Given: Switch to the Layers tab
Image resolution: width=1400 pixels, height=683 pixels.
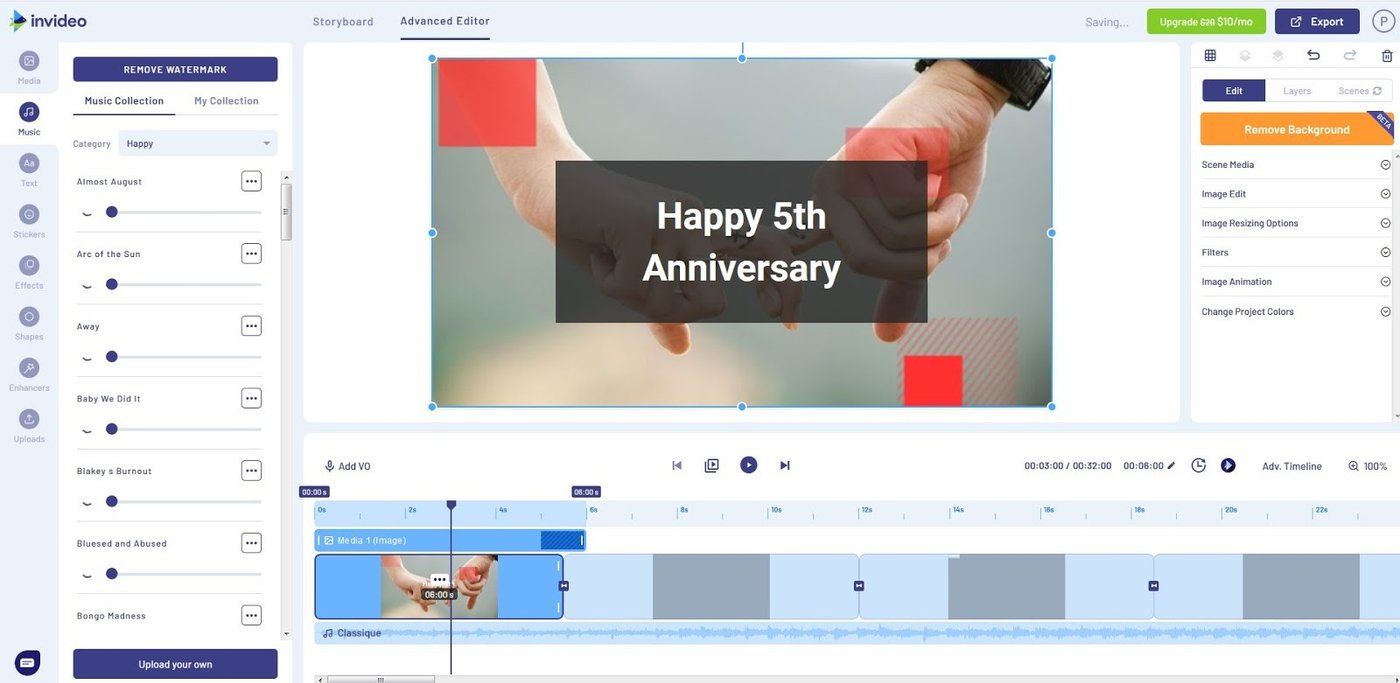Looking at the screenshot, I should point(1296,90).
